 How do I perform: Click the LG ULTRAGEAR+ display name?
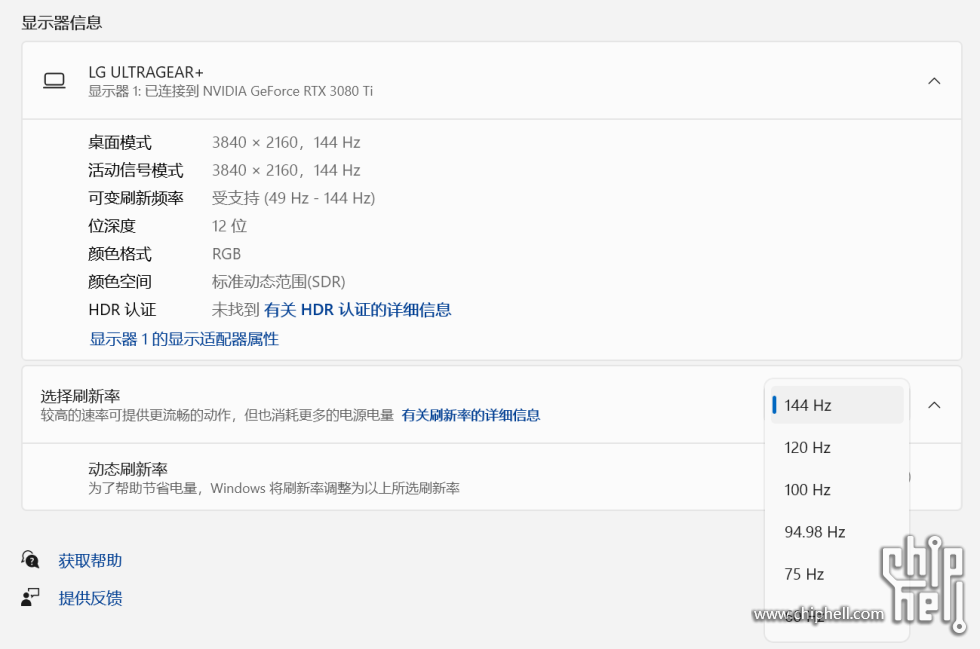click(146, 72)
